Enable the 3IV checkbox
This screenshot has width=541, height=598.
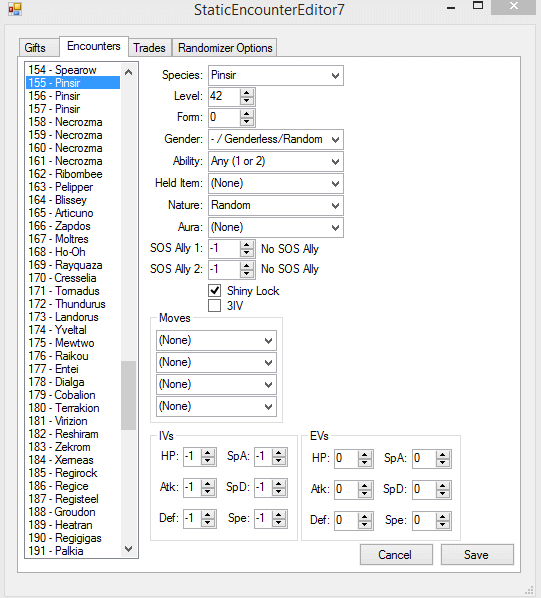point(215,305)
